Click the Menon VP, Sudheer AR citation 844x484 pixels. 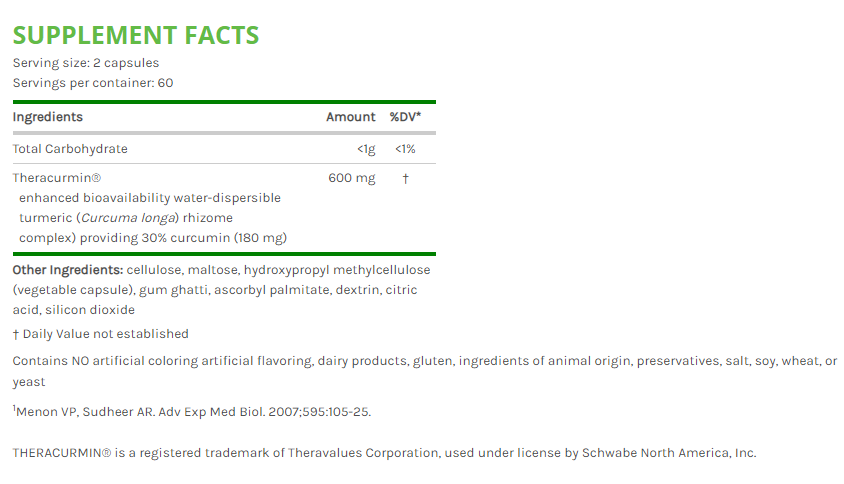(192, 412)
